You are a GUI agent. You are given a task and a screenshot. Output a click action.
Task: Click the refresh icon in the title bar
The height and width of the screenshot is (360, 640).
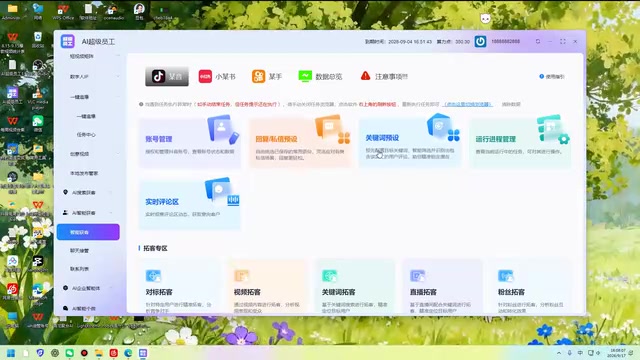(x=538, y=42)
